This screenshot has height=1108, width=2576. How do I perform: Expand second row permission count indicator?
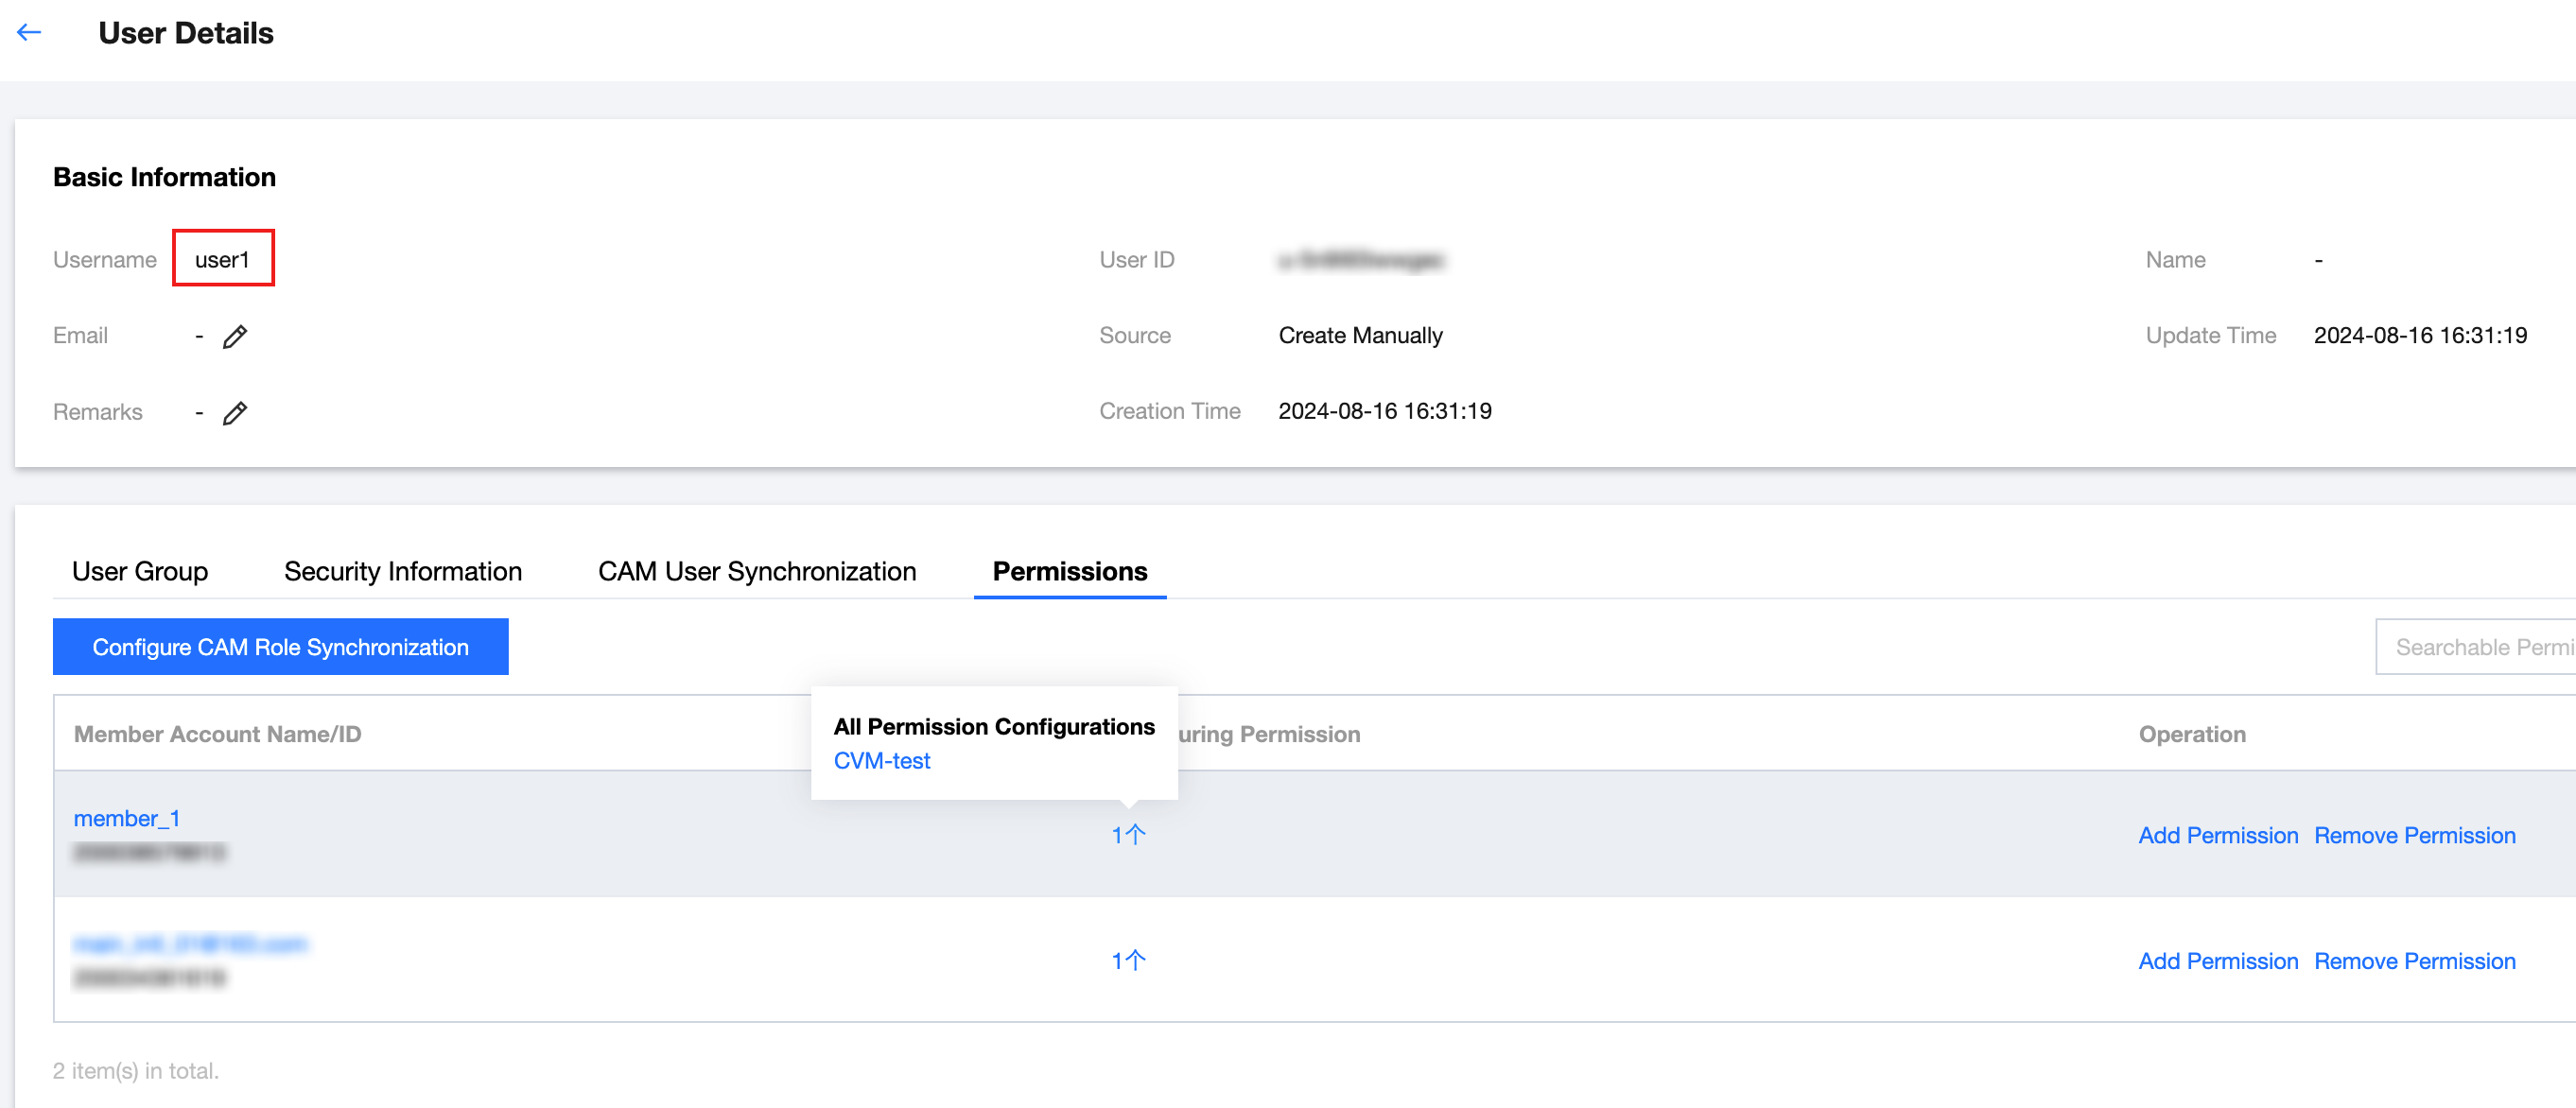click(x=1128, y=961)
